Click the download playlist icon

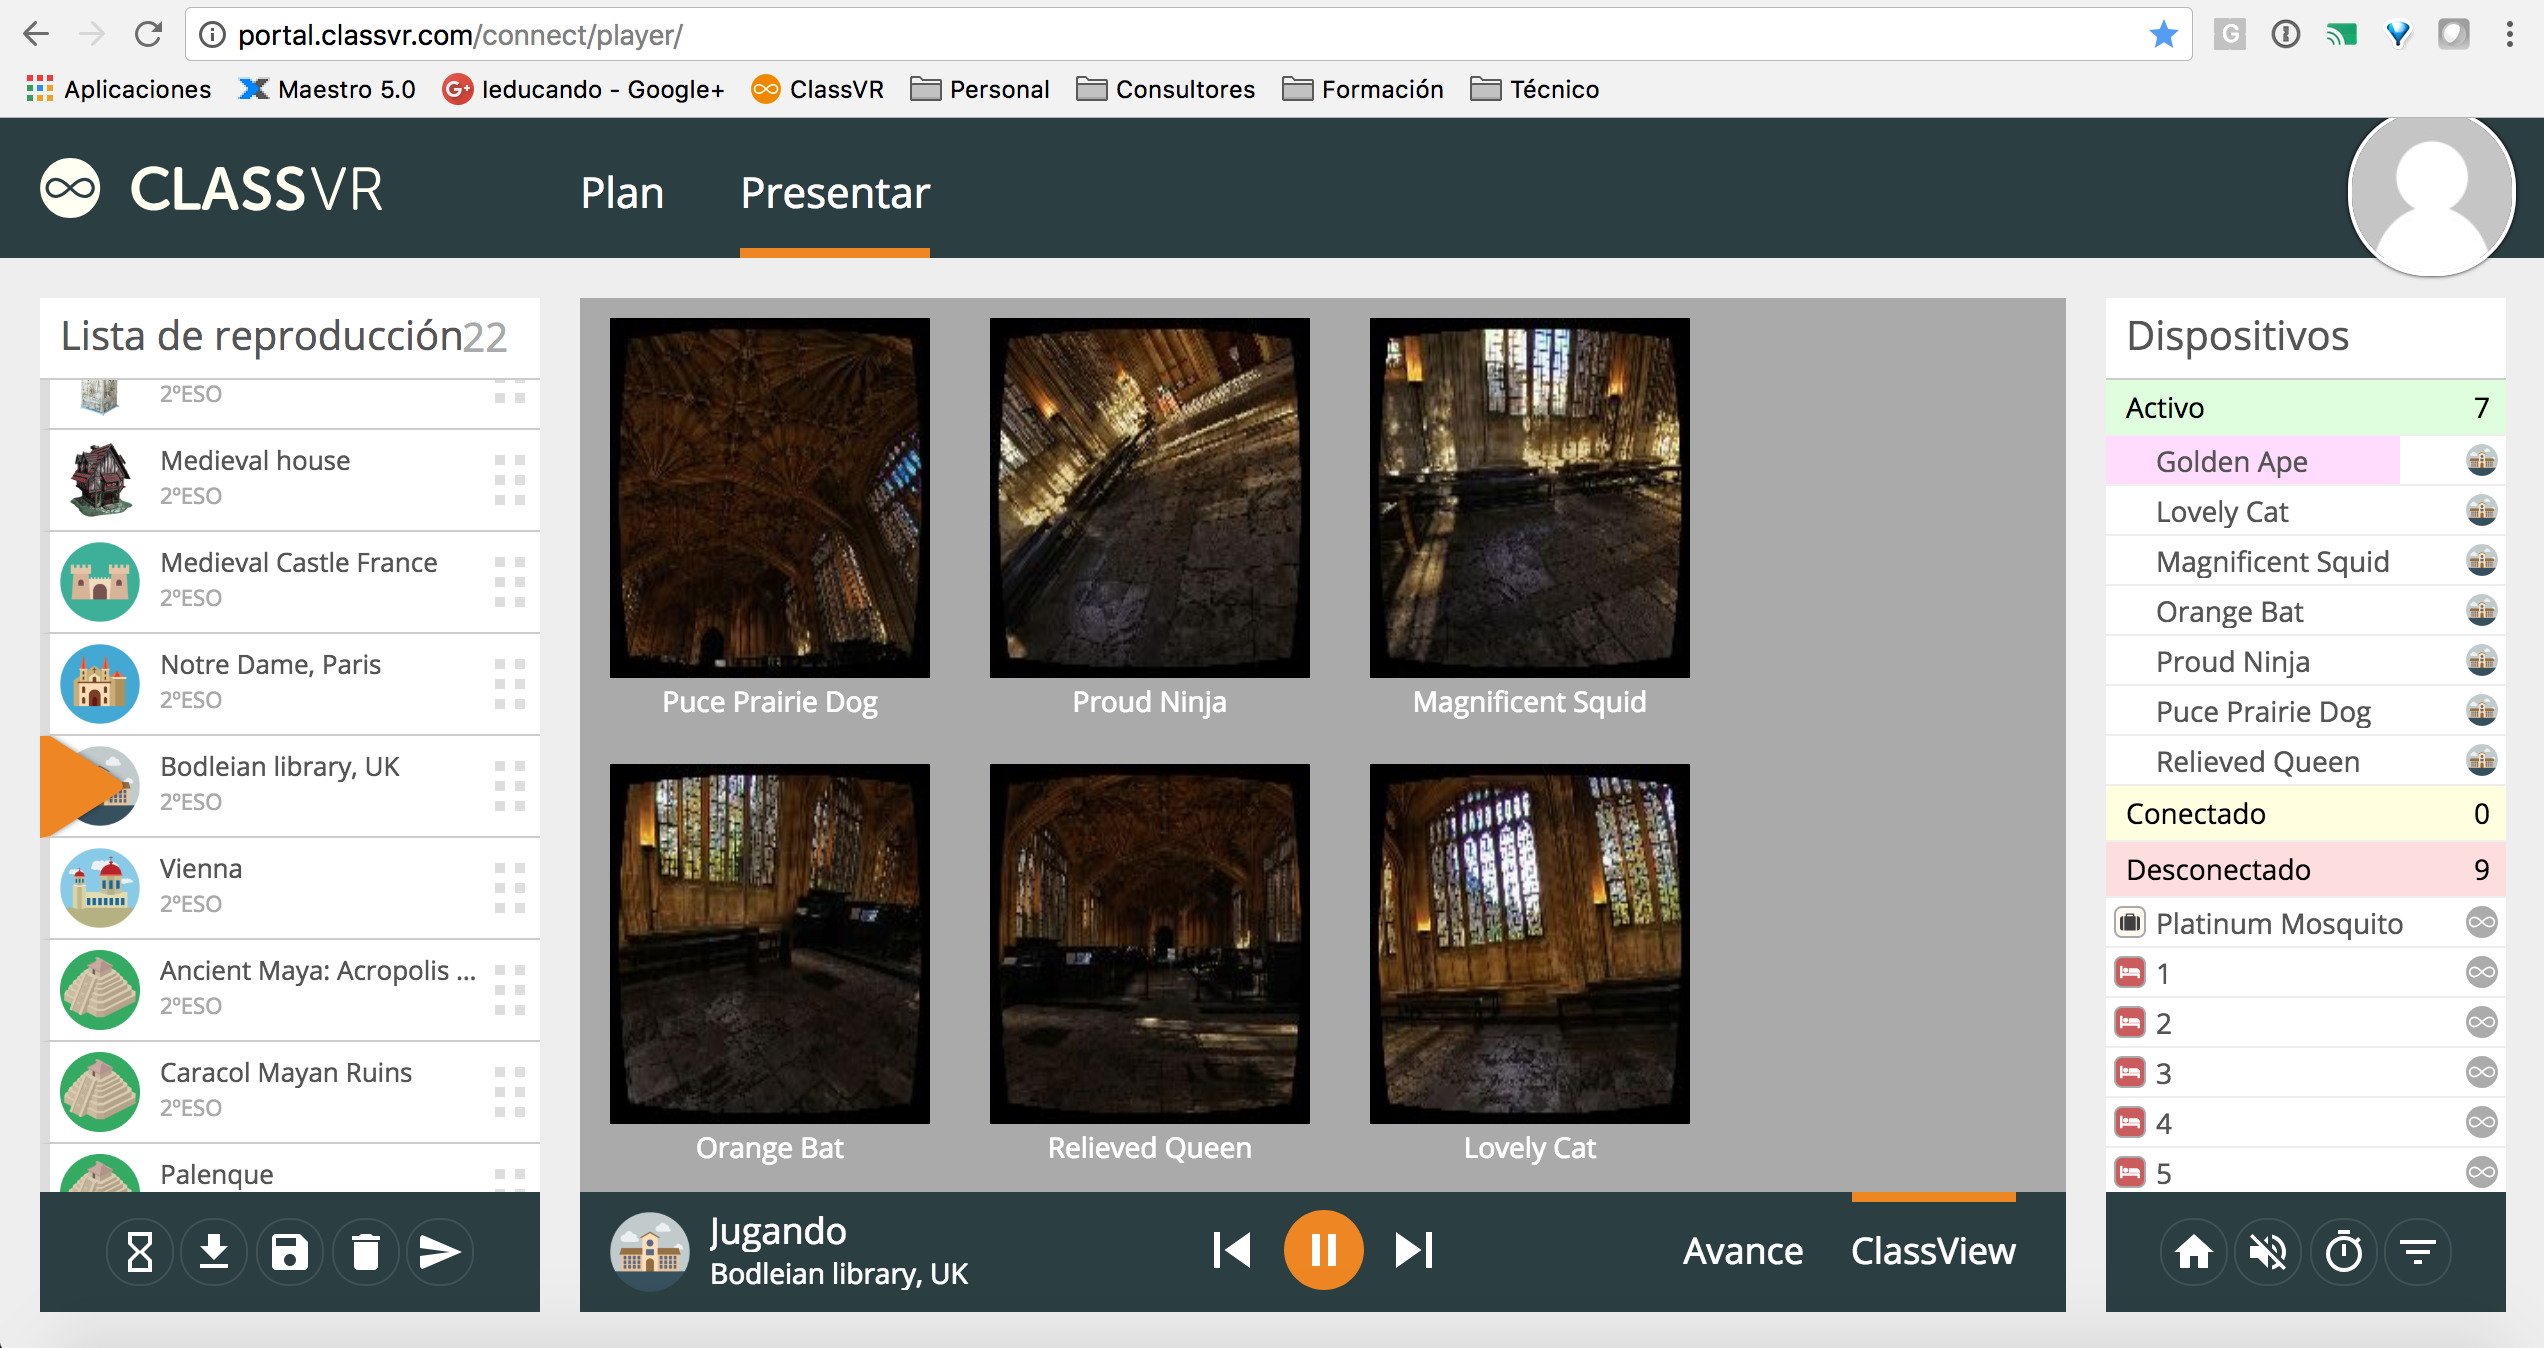(214, 1252)
